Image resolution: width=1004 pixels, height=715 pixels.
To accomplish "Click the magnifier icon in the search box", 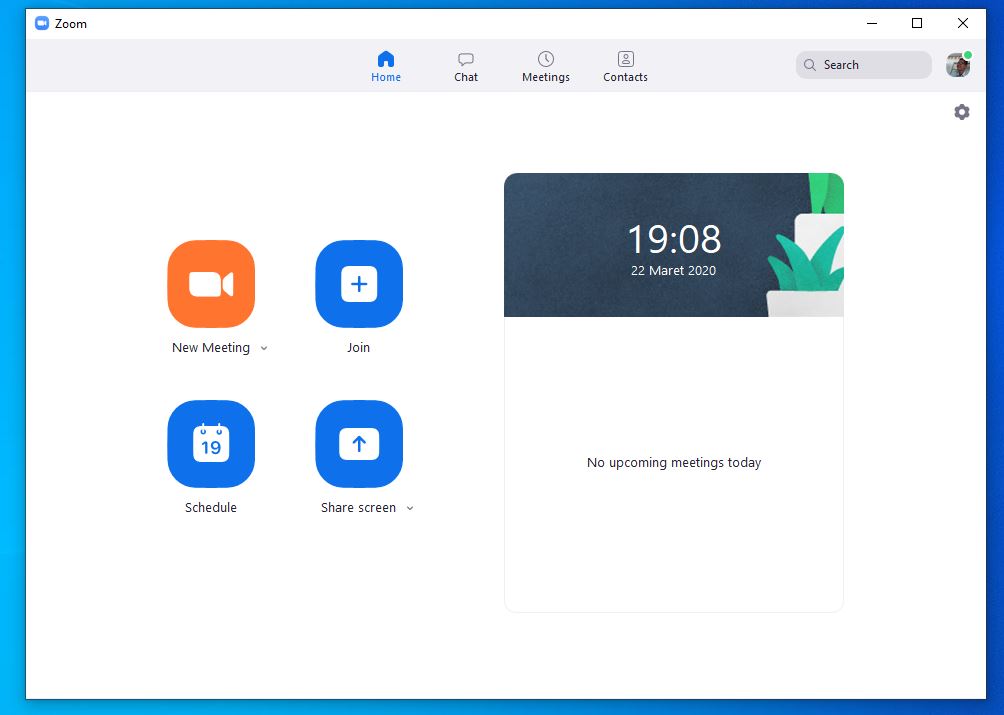I will coord(810,65).
